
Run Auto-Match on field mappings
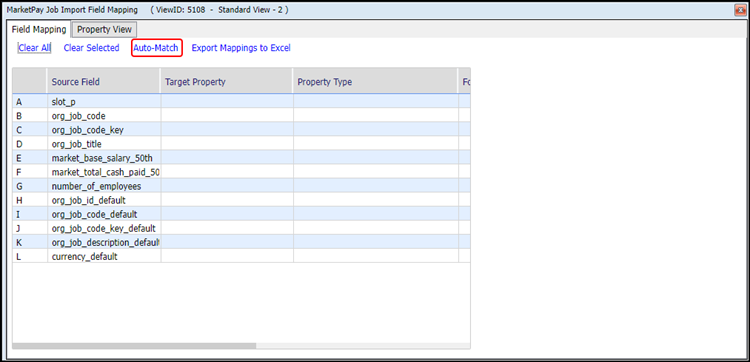(x=156, y=48)
